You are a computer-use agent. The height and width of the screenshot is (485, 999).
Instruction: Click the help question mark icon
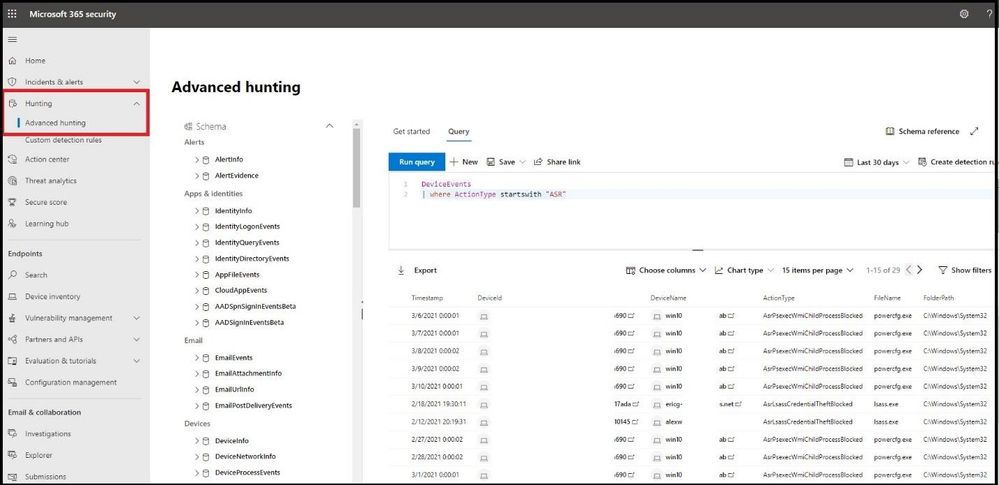[x=989, y=13]
